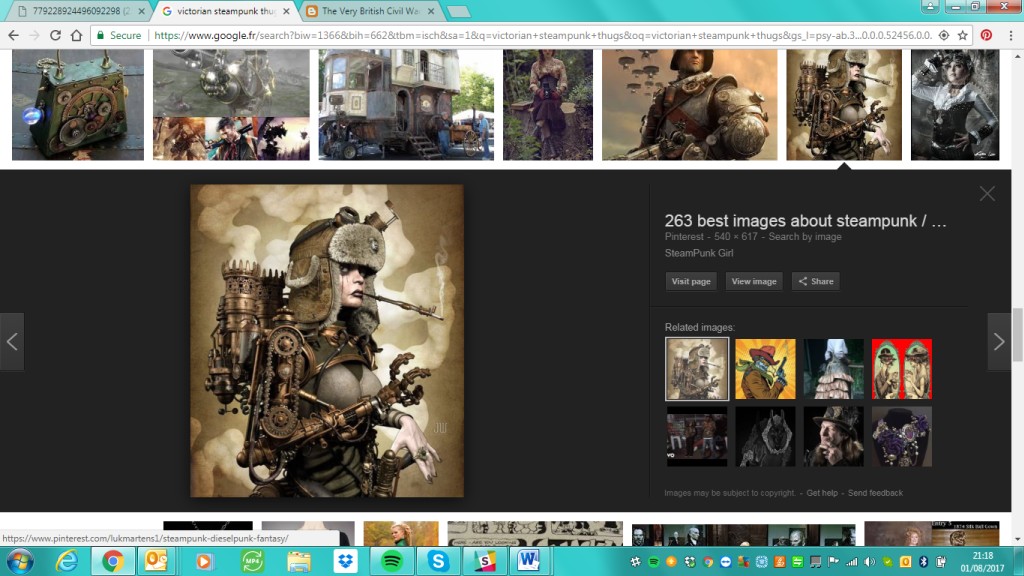The image size is (1024, 576).
Task: Select related image of ruffled dress
Action: 833,369
